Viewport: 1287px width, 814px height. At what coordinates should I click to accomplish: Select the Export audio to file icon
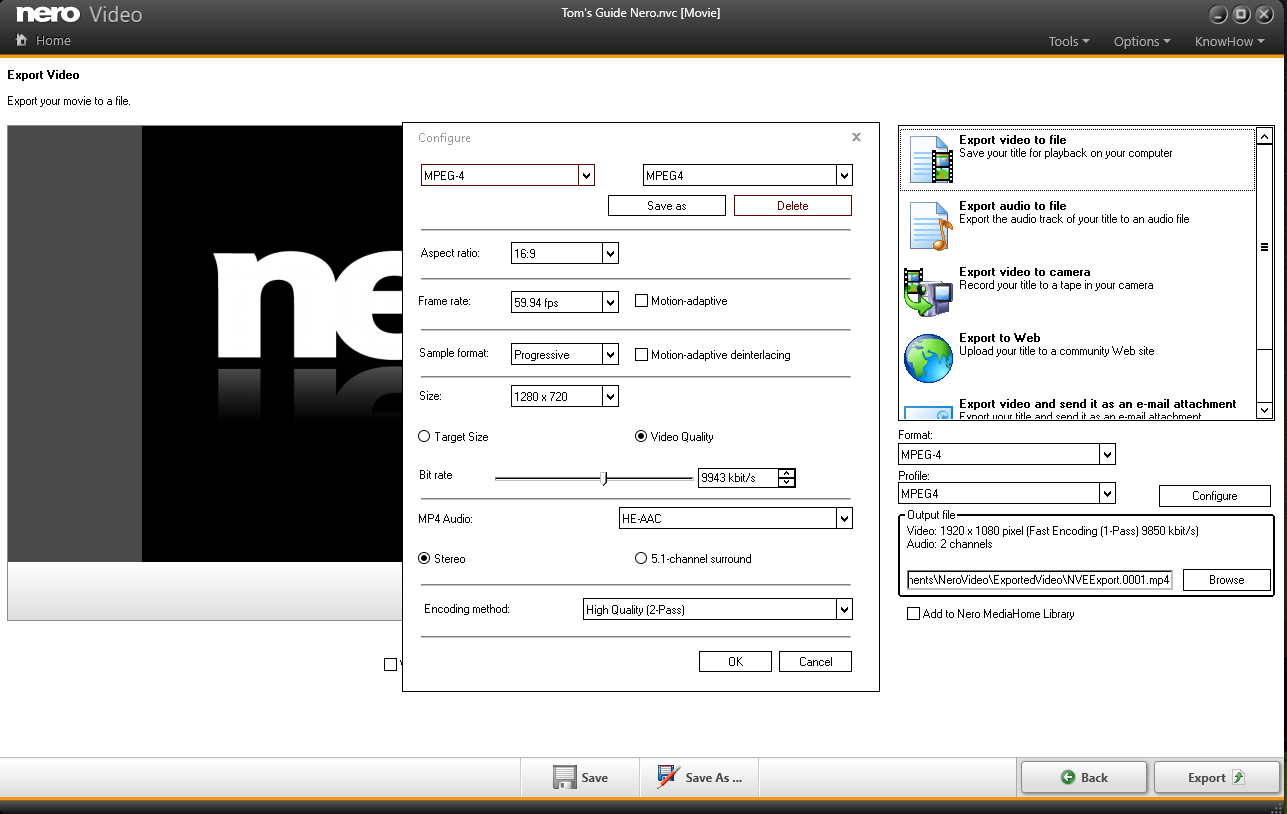(931, 226)
